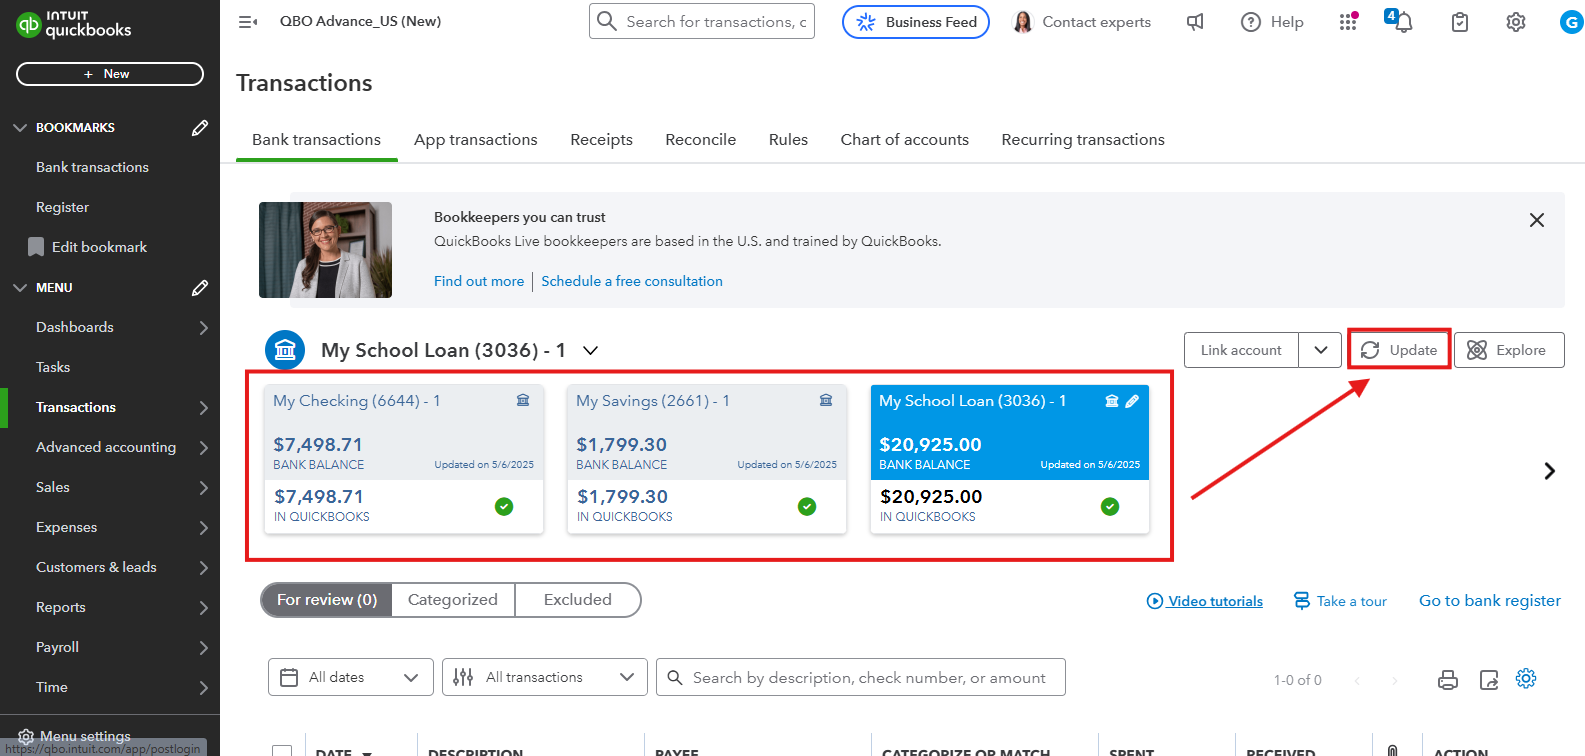Image resolution: width=1585 pixels, height=756 pixels.
Task: Select the Excluded tab
Action: [578, 600]
